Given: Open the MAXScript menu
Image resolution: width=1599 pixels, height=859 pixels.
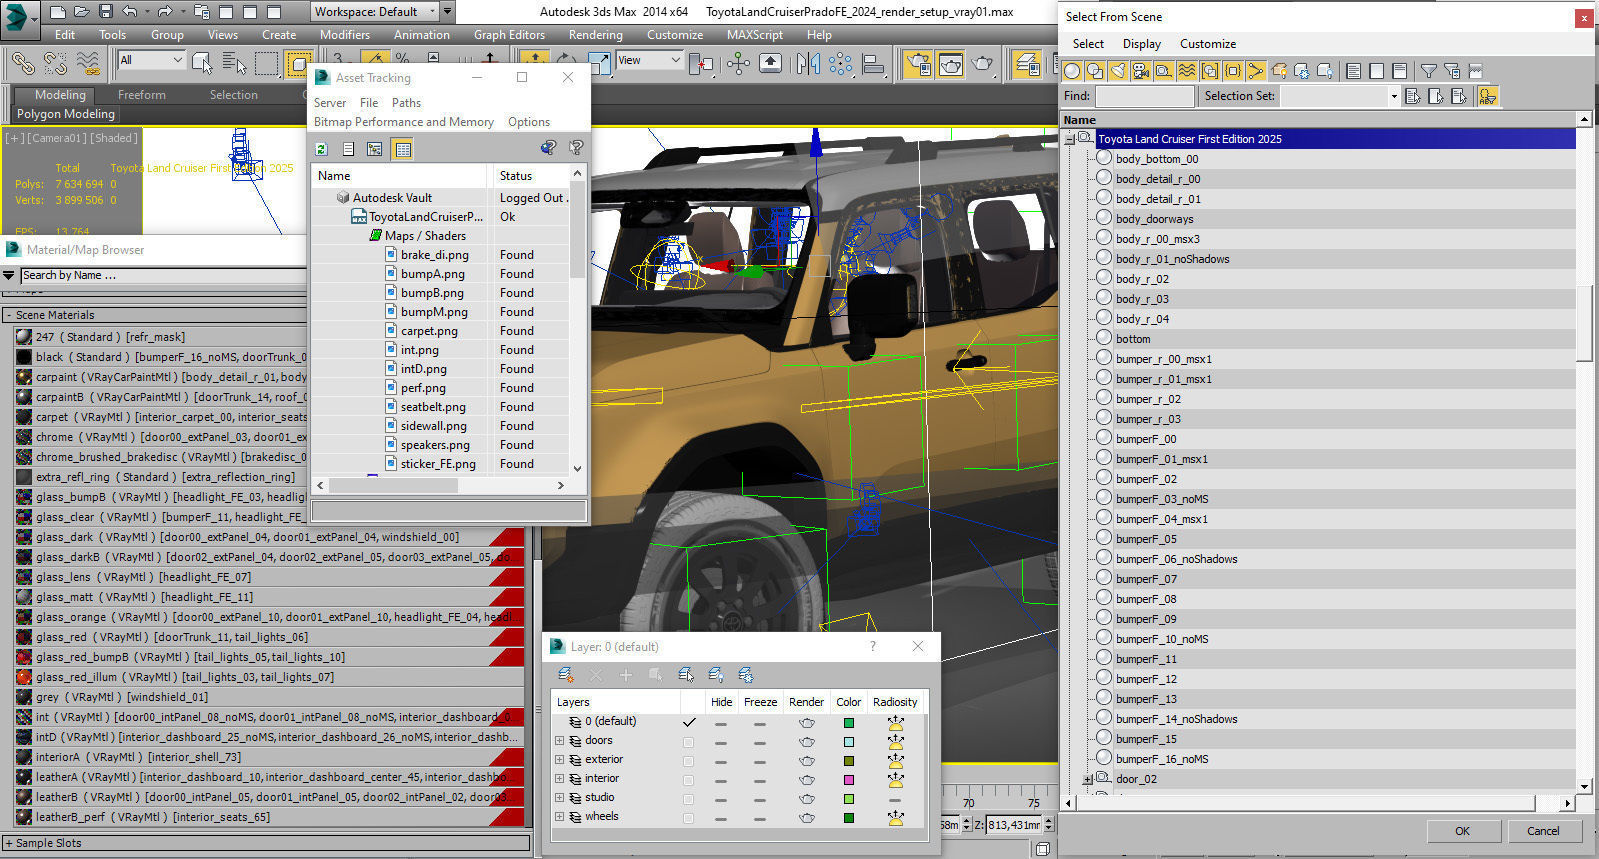Looking at the screenshot, I should point(755,34).
